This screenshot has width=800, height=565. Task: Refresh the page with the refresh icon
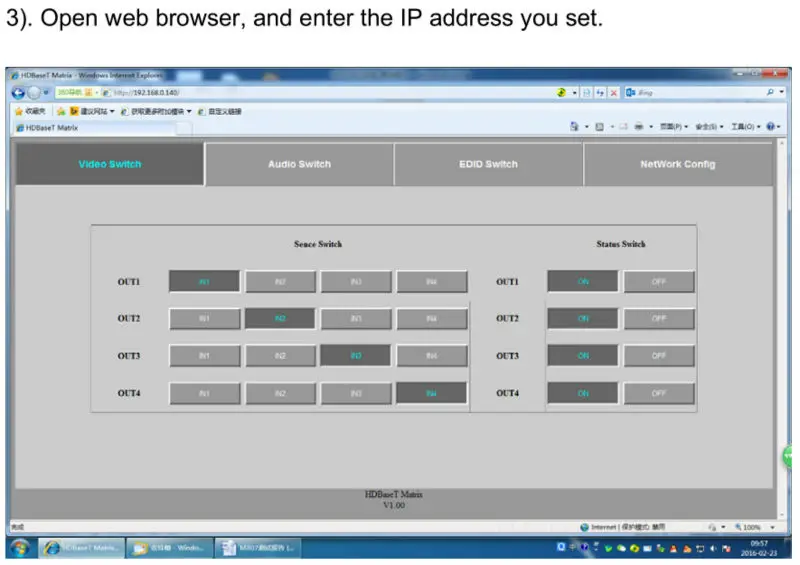pyautogui.click(x=600, y=93)
